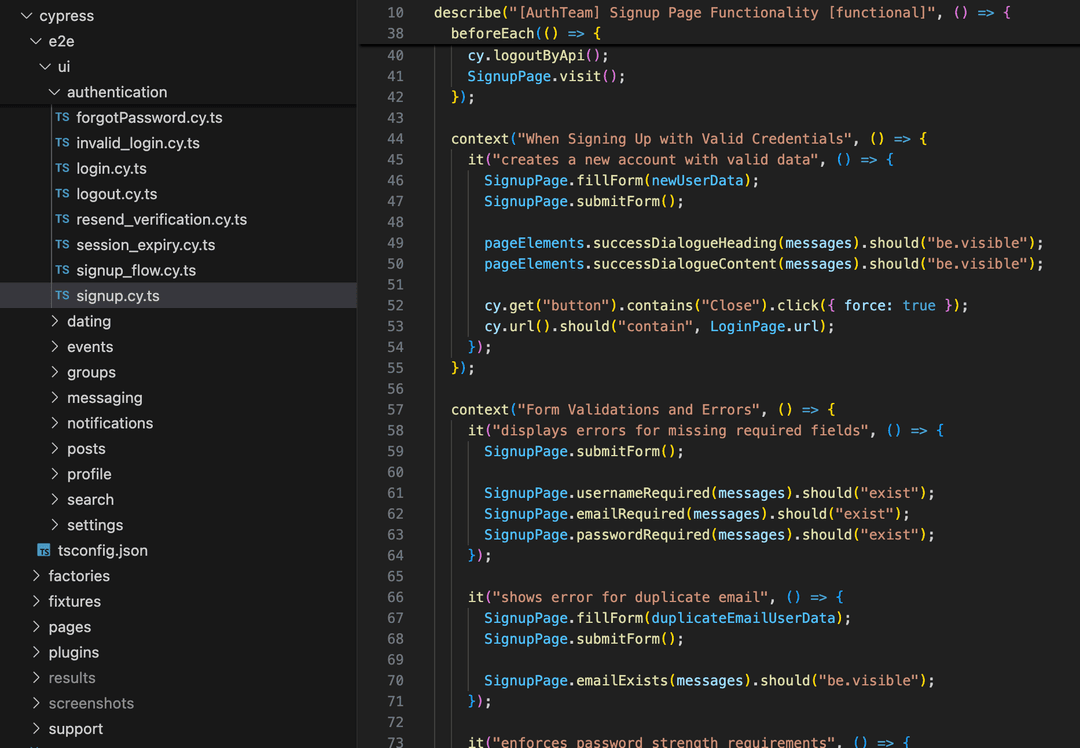The height and width of the screenshot is (748, 1080).
Task: Expand the dating folder chevron
Action: point(54,321)
